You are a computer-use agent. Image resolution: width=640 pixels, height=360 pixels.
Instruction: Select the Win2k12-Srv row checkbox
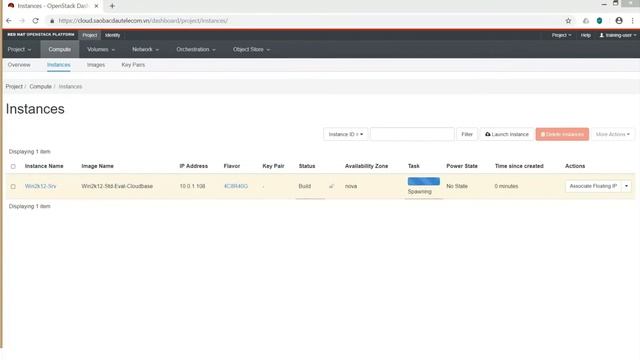pos(13,187)
